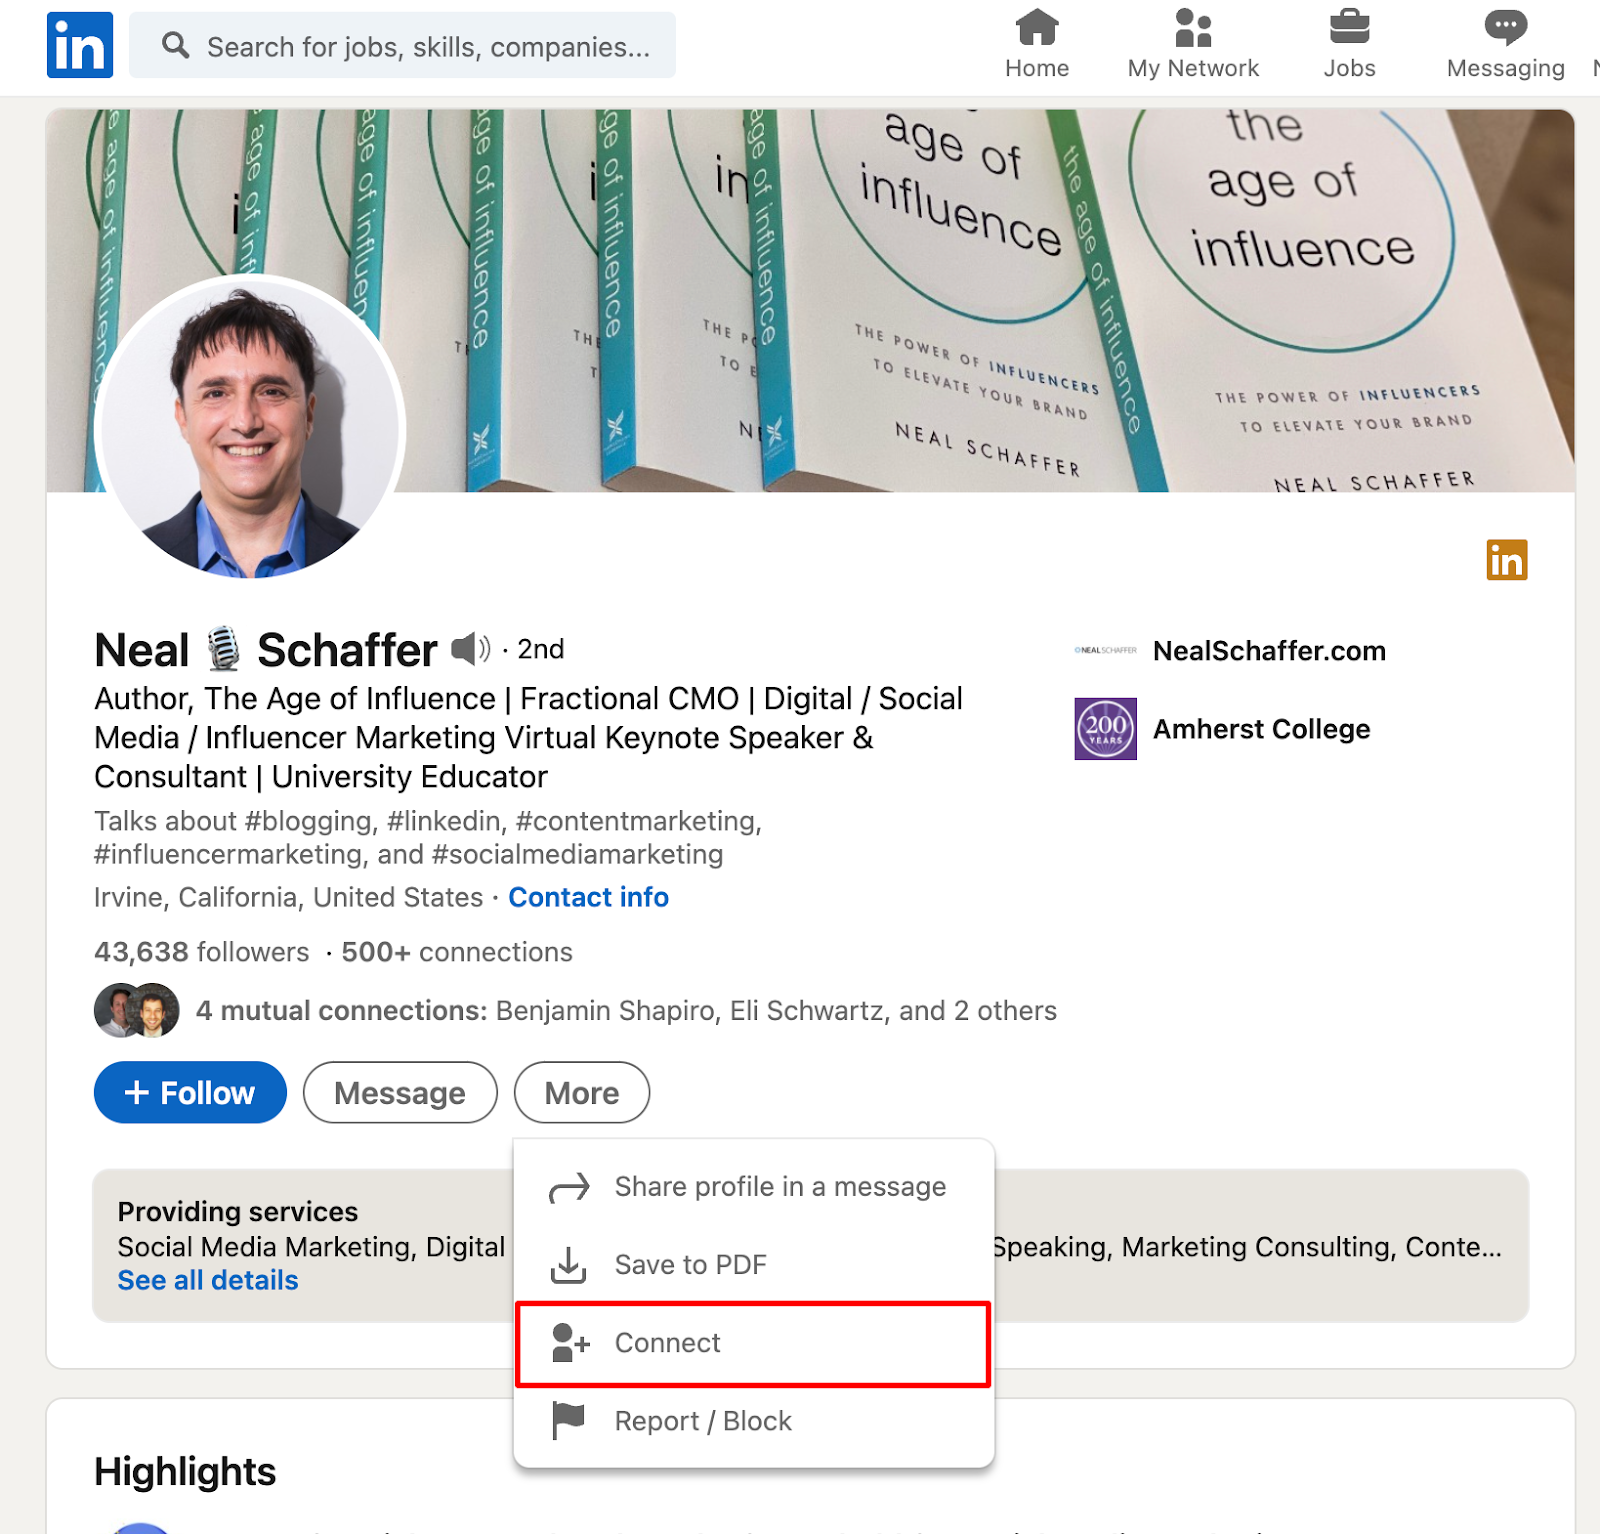Click the Amherst College 200 years logo
Screen dimensions: 1600x1534
1105,729
